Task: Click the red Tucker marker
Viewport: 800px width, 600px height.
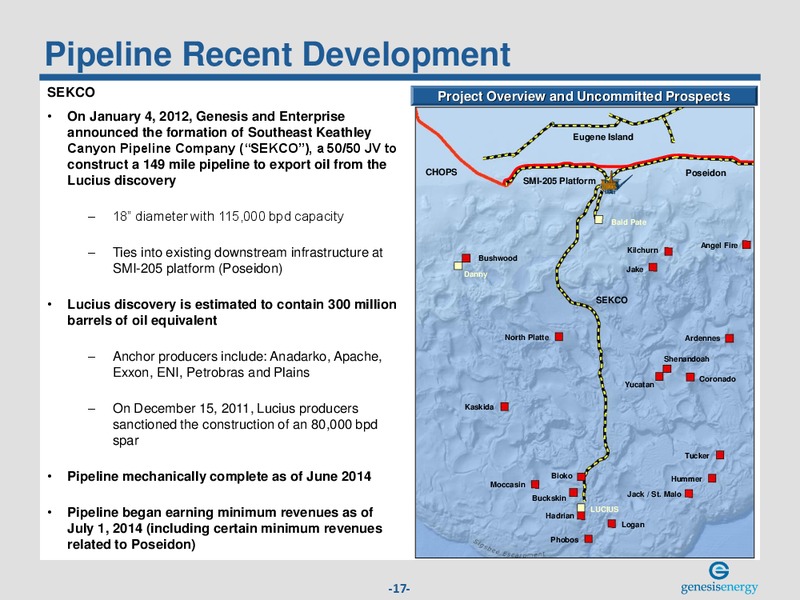Action: pos(720,455)
